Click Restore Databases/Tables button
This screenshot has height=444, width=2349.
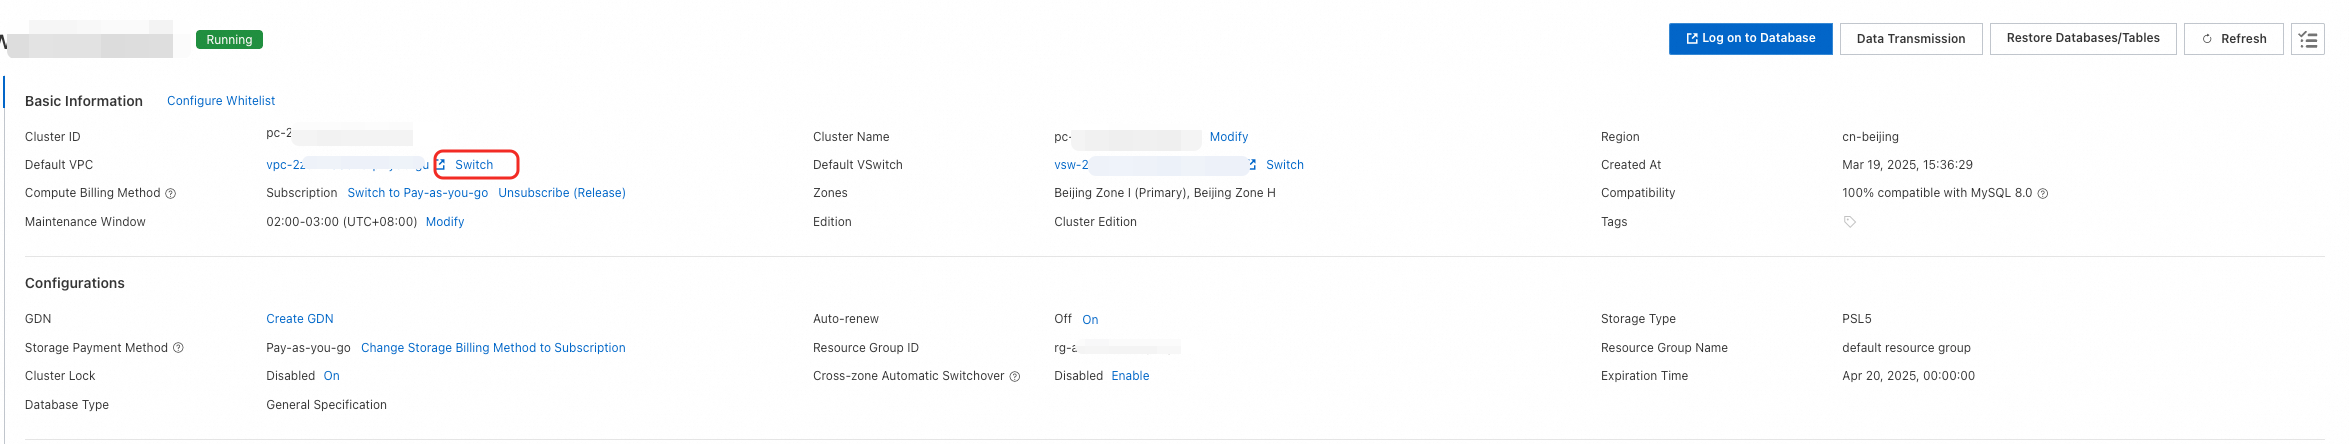click(x=2083, y=39)
